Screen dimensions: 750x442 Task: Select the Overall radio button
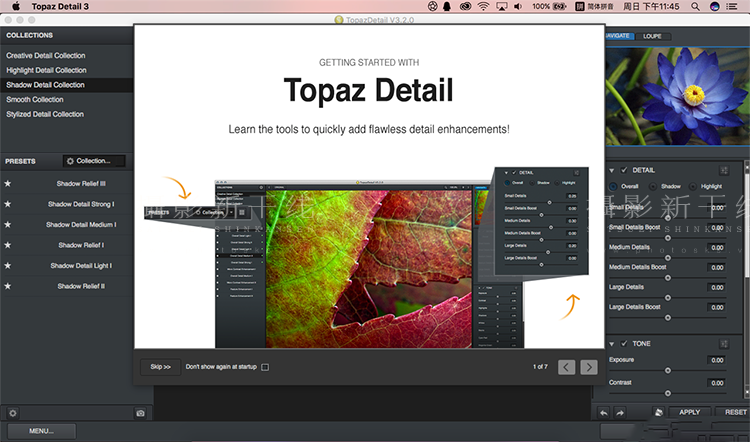[613, 186]
